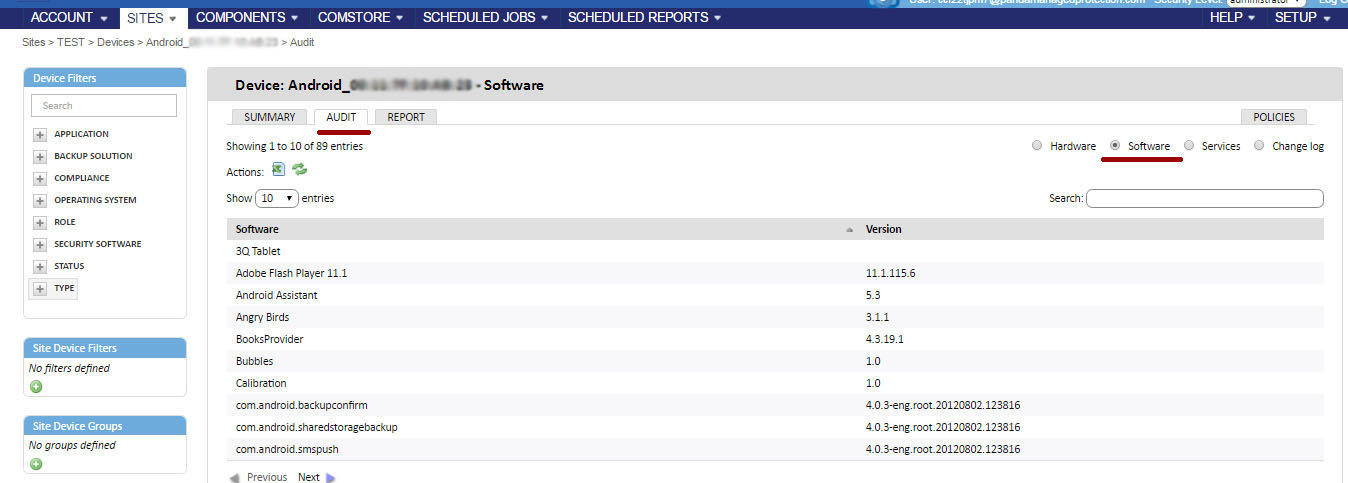The image size is (1348, 483).
Task: Expand the COMPLIANCE filter
Action: 40,179
